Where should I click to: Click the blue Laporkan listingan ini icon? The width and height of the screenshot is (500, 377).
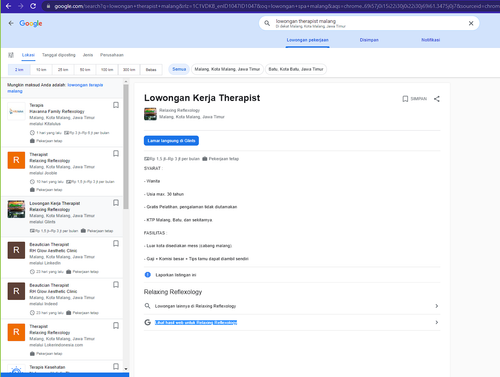point(148,275)
